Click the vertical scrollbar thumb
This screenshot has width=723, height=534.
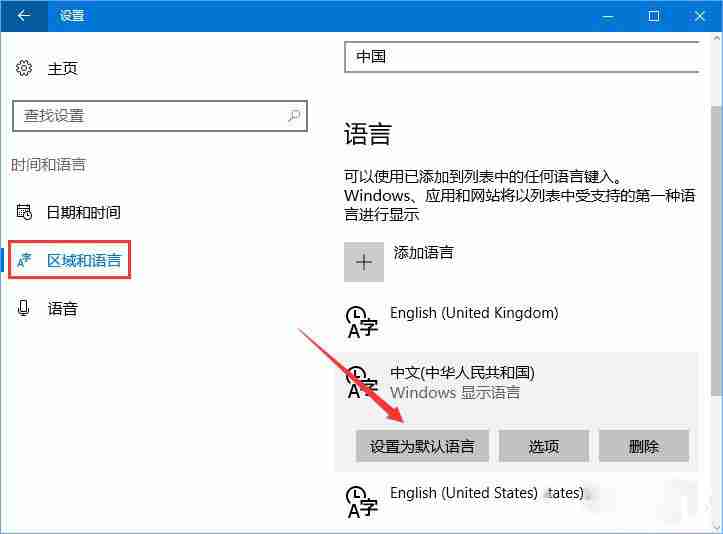pyautogui.click(x=716, y=250)
